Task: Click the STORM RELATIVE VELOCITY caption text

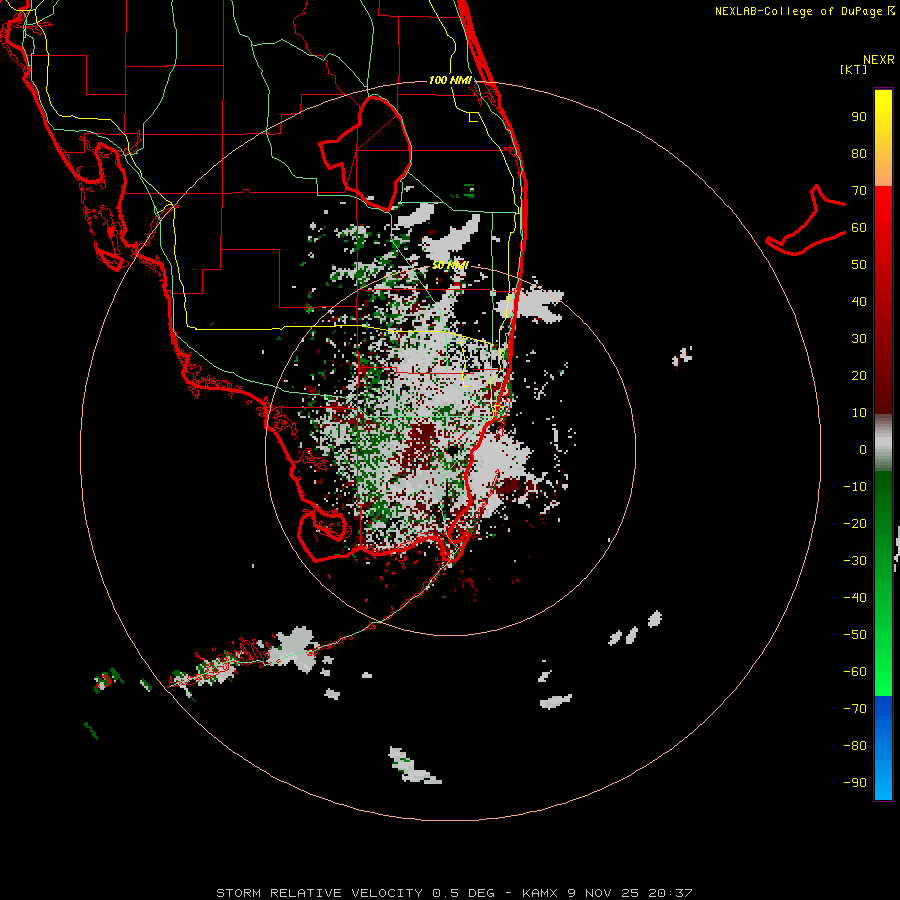Action: (320, 893)
